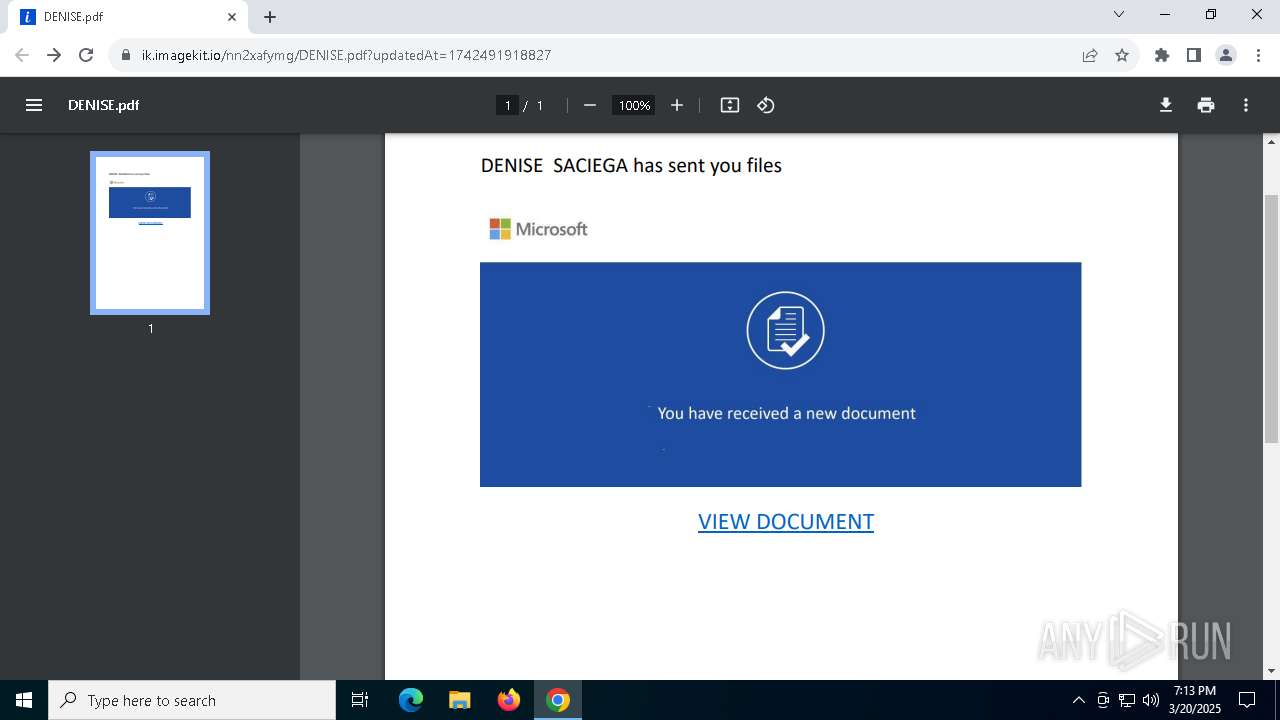
Task: Rotate the document counterclockwise
Action: 766,105
